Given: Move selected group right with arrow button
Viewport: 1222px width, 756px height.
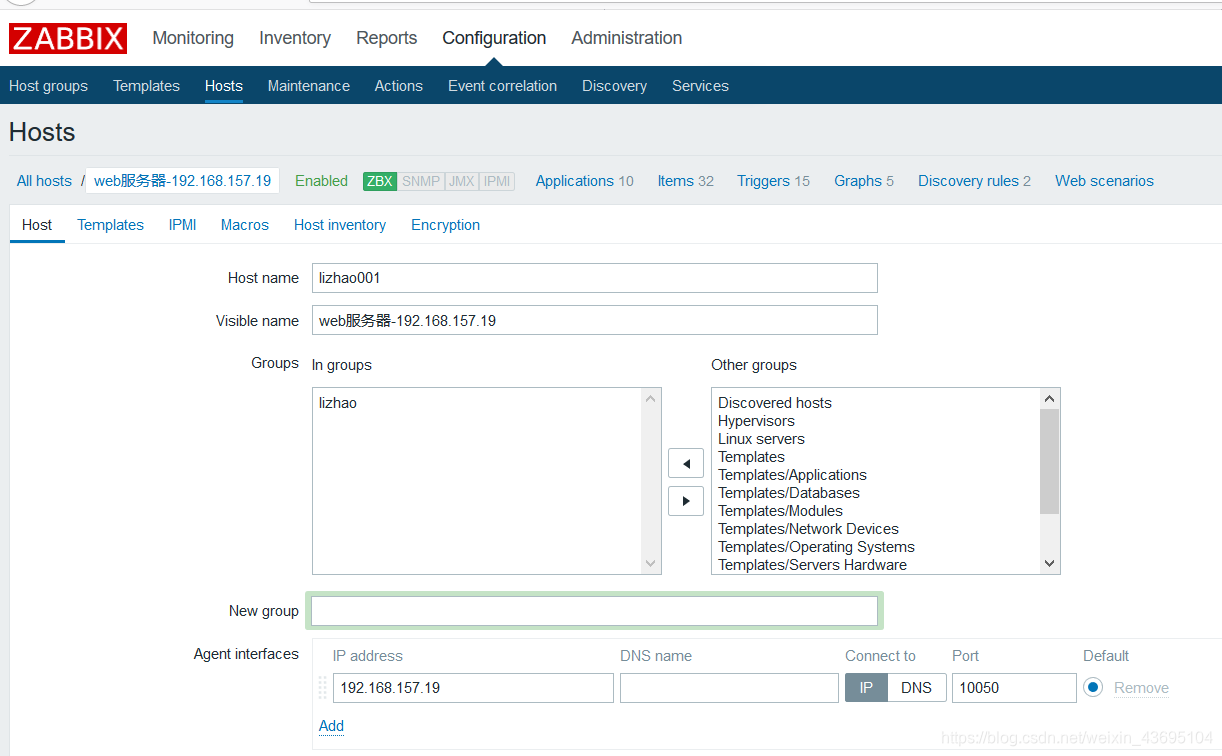Looking at the screenshot, I should [686, 501].
